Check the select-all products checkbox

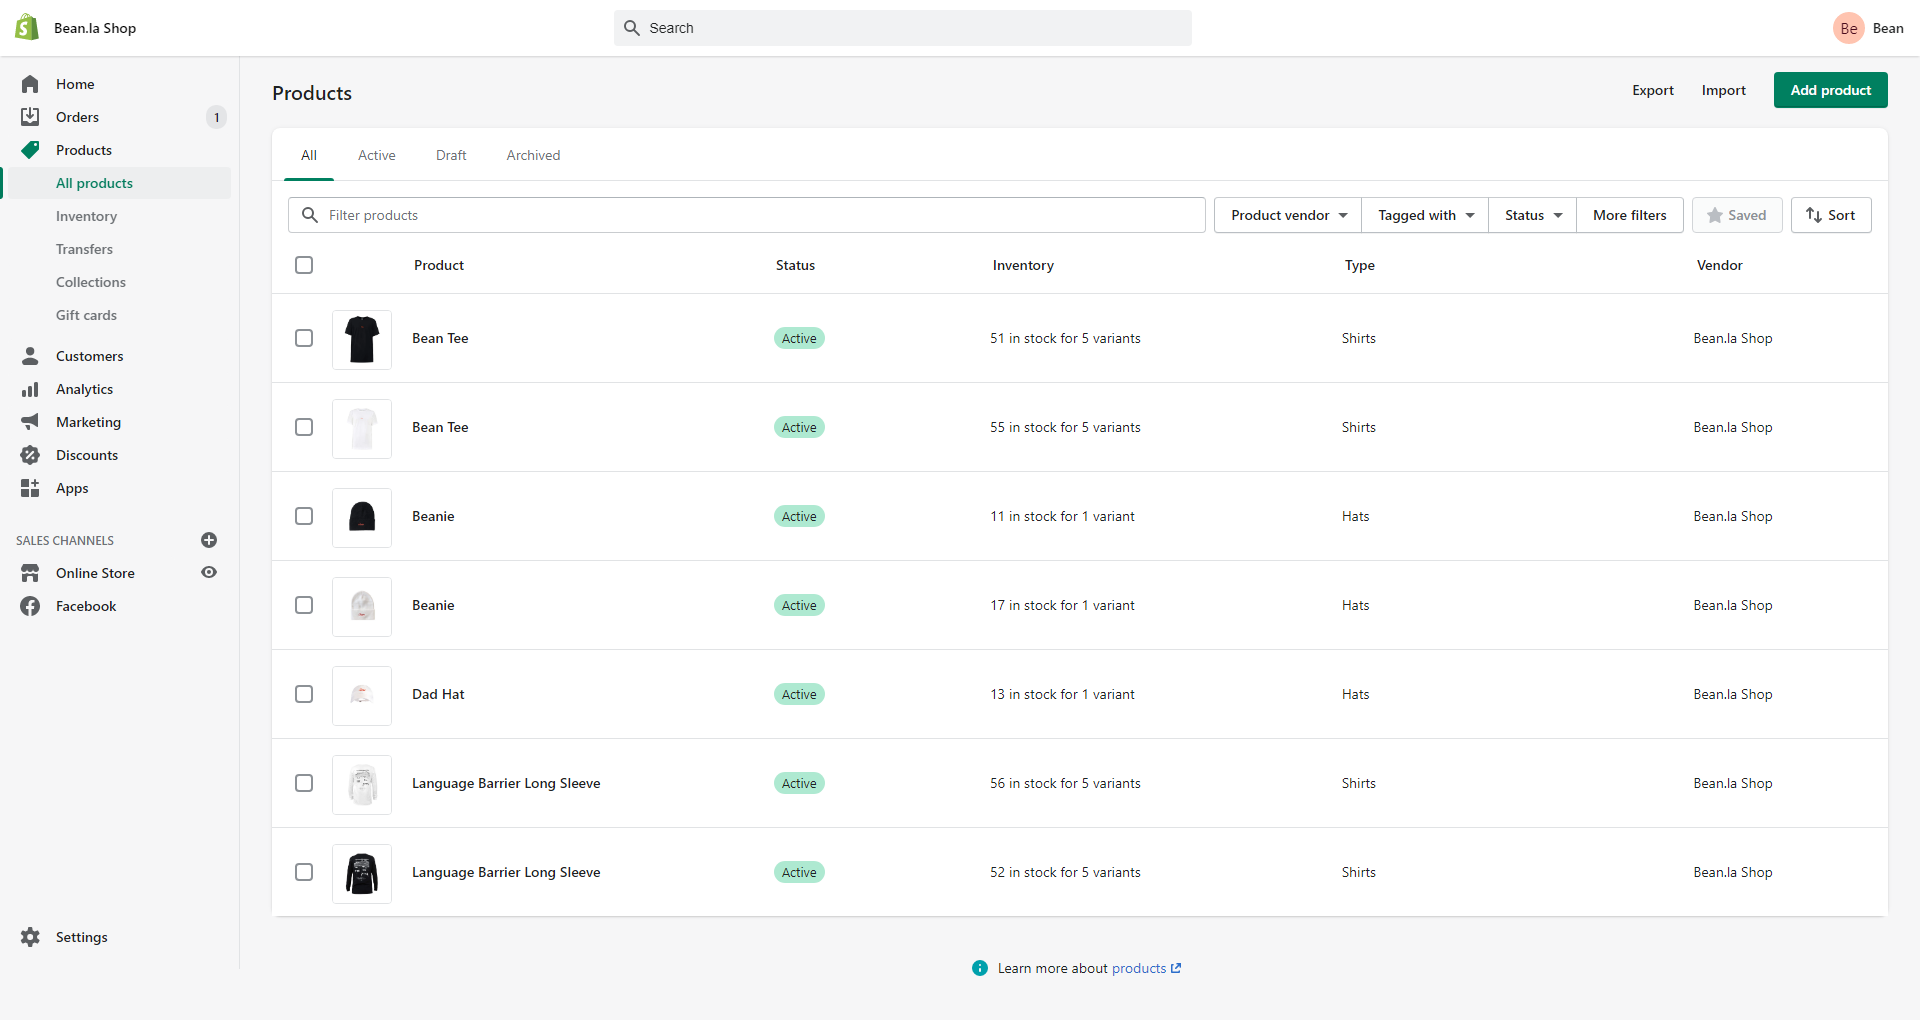click(x=304, y=265)
